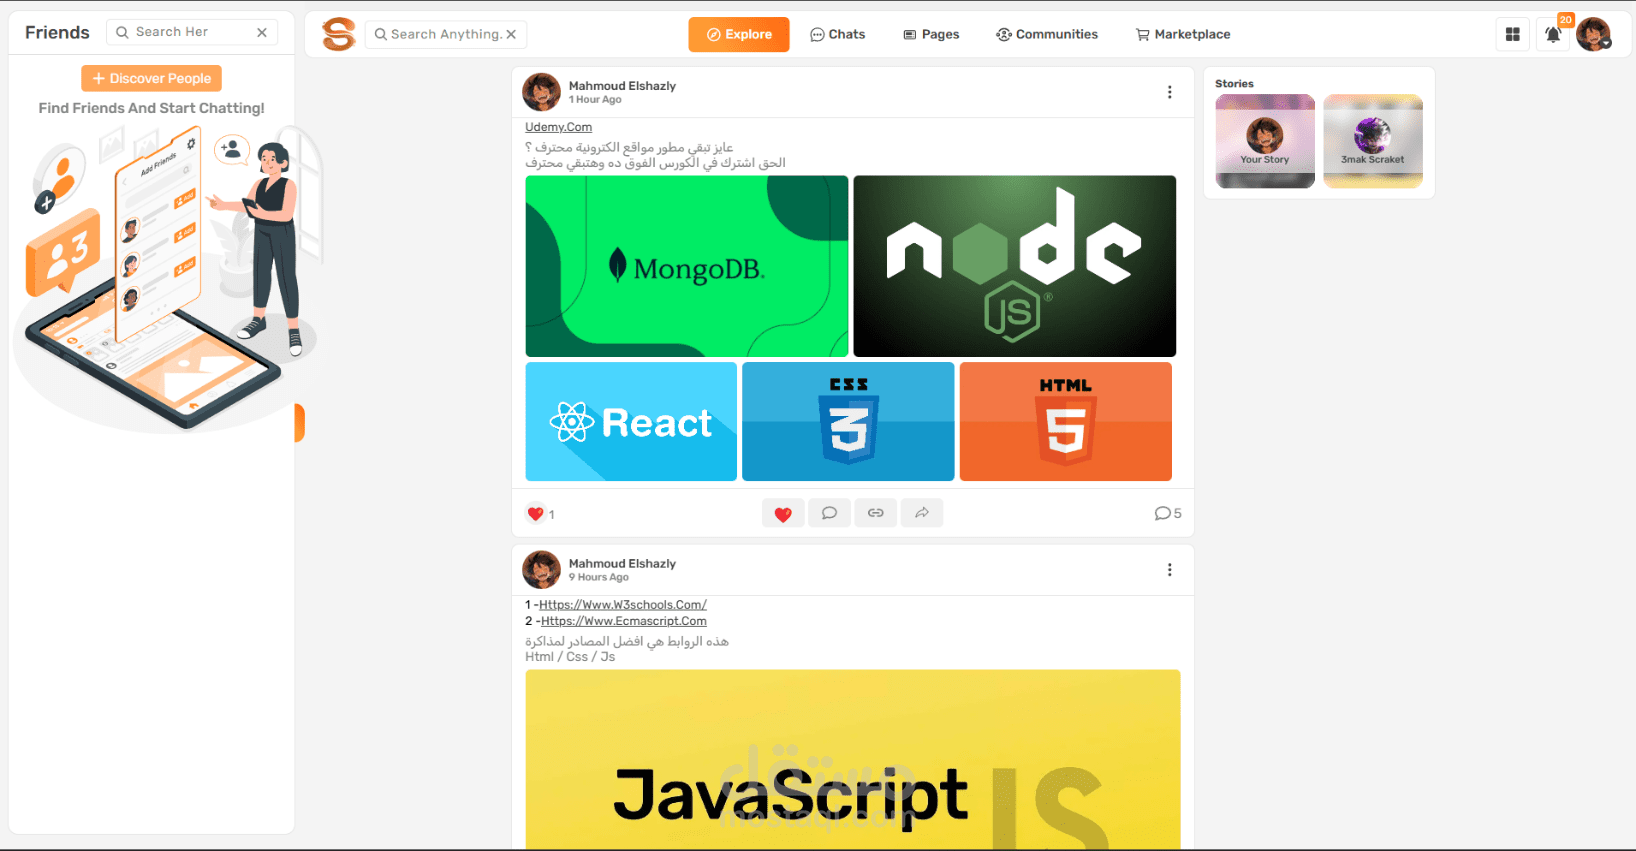Go to the Pages tab
The height and width of the screenshot is (851, 1636).
[931, 34]
